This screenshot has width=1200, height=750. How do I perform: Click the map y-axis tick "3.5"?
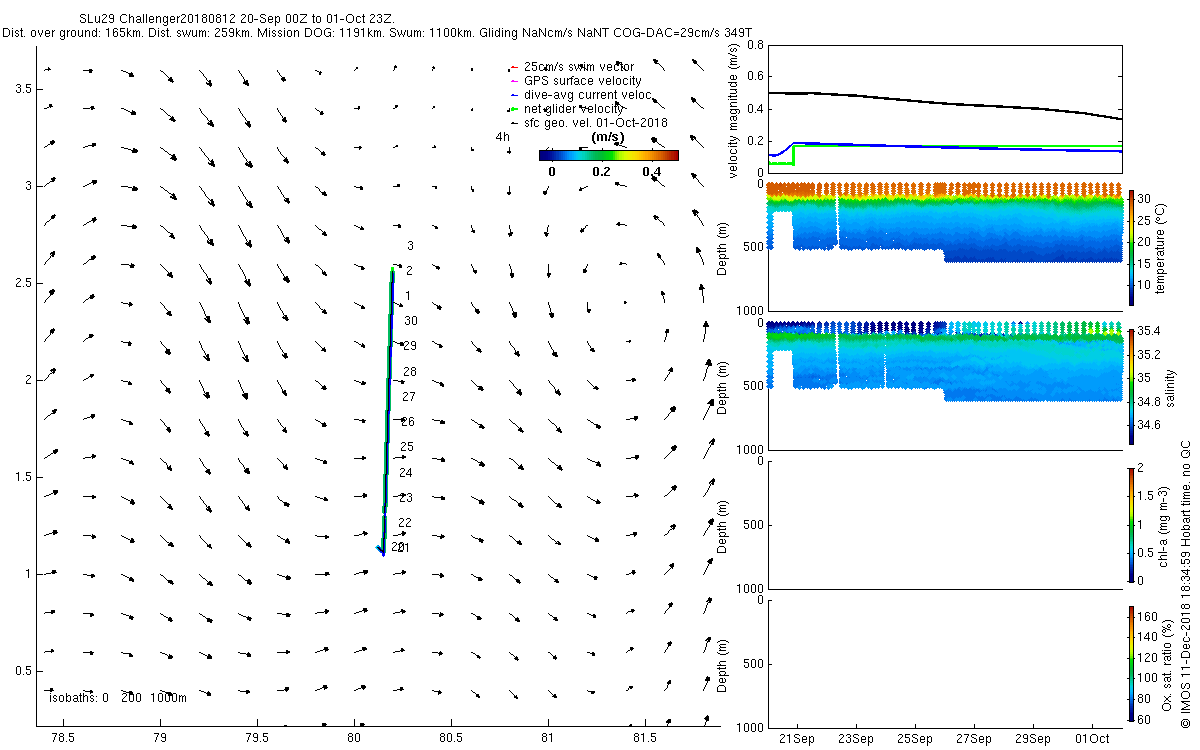tap(25, 89)
